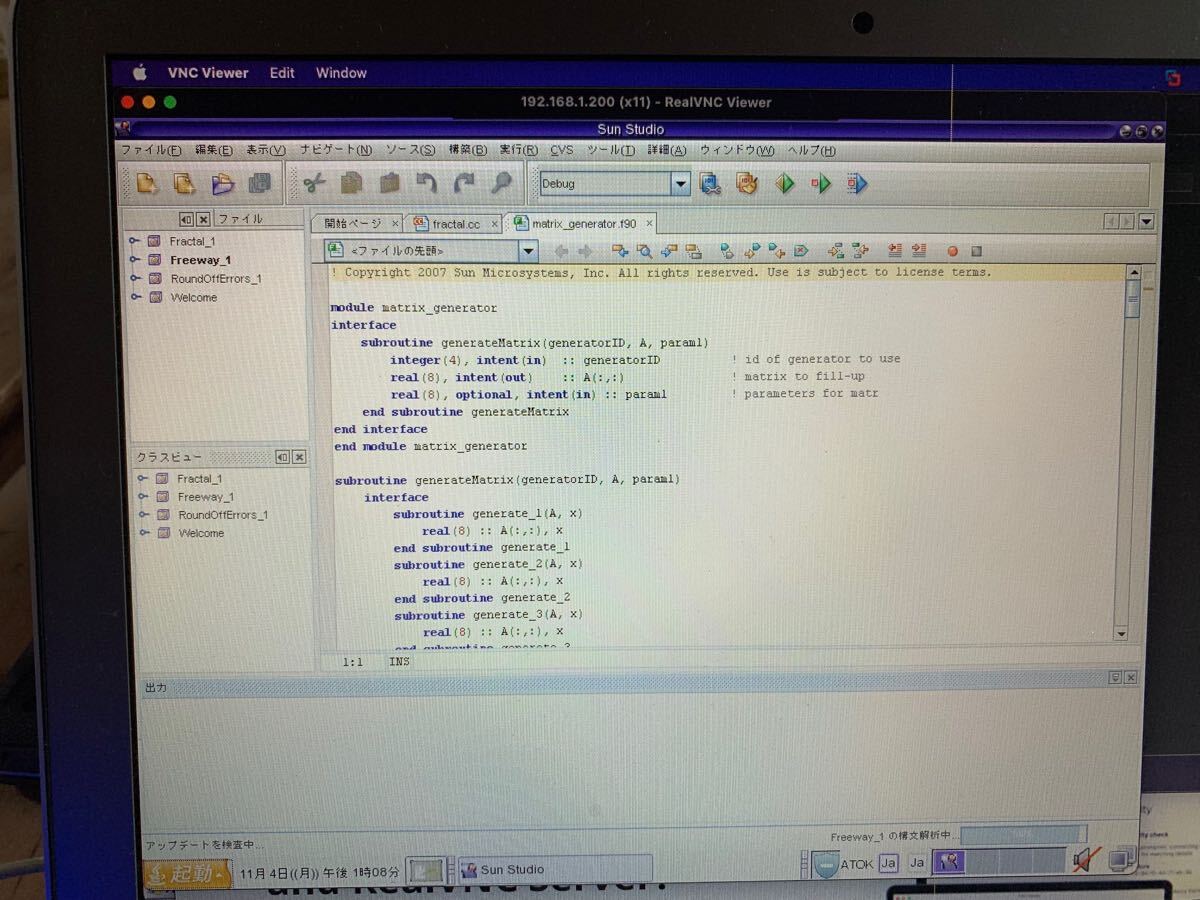Click the Debug Main Project icon
This screenshot has height=900, width=1200.
(821, 184)
